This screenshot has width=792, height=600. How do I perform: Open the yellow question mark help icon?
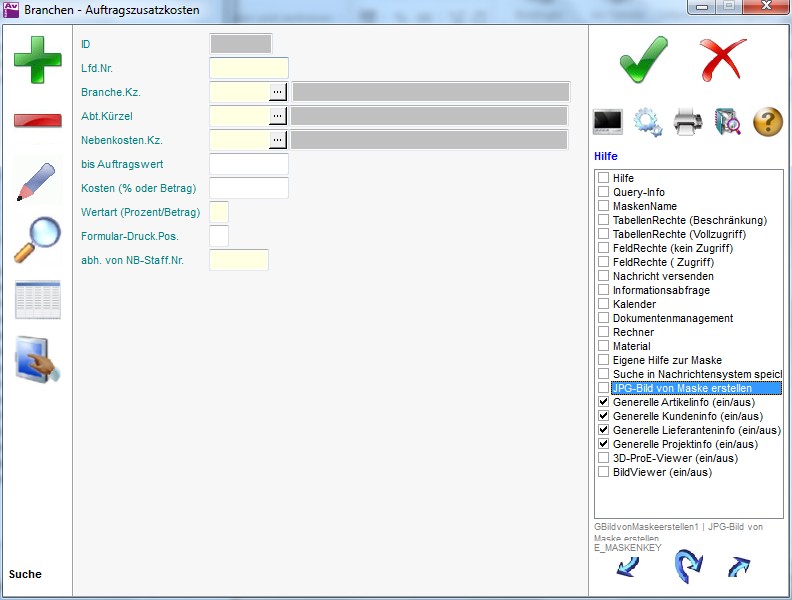click(767, 122)
